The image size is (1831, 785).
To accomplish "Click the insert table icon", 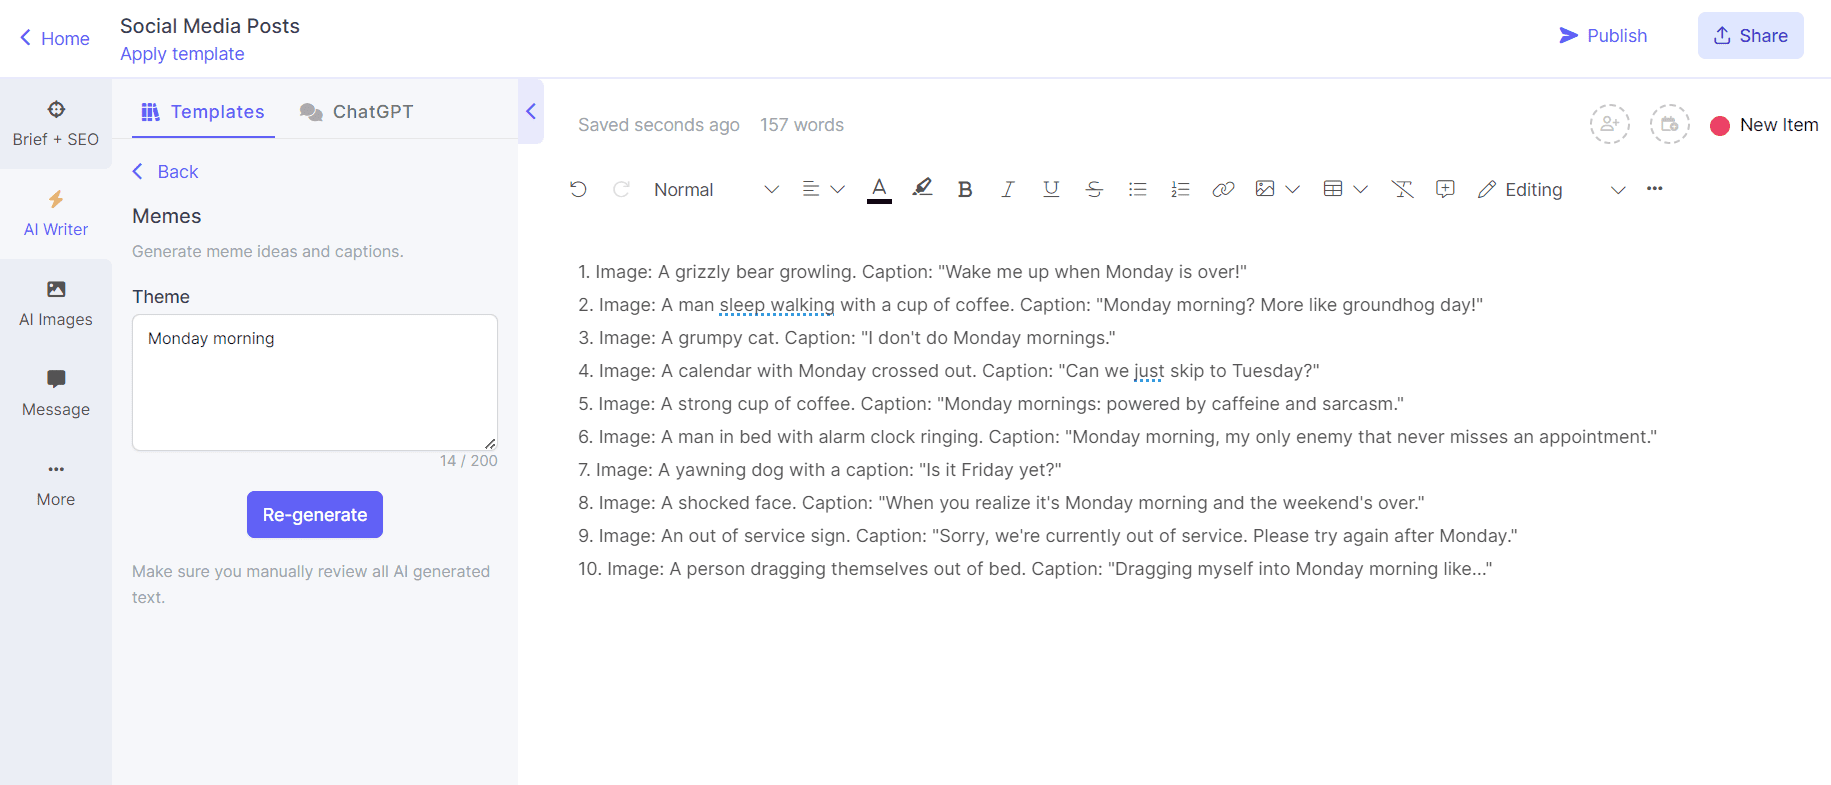I will point(1333,189).
